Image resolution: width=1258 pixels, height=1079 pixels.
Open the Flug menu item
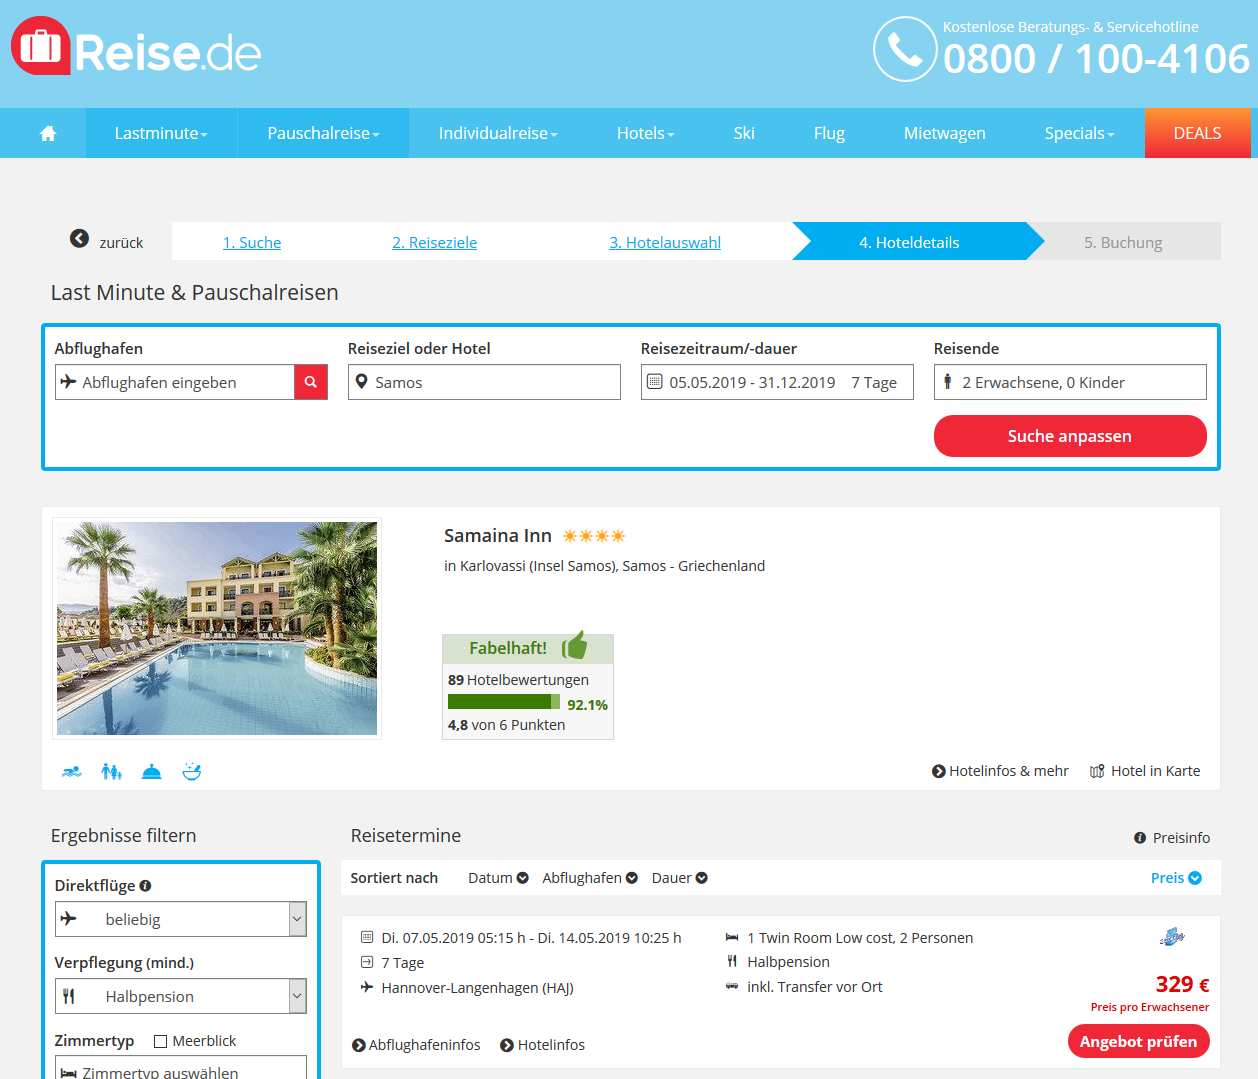(x=829, y=133)
